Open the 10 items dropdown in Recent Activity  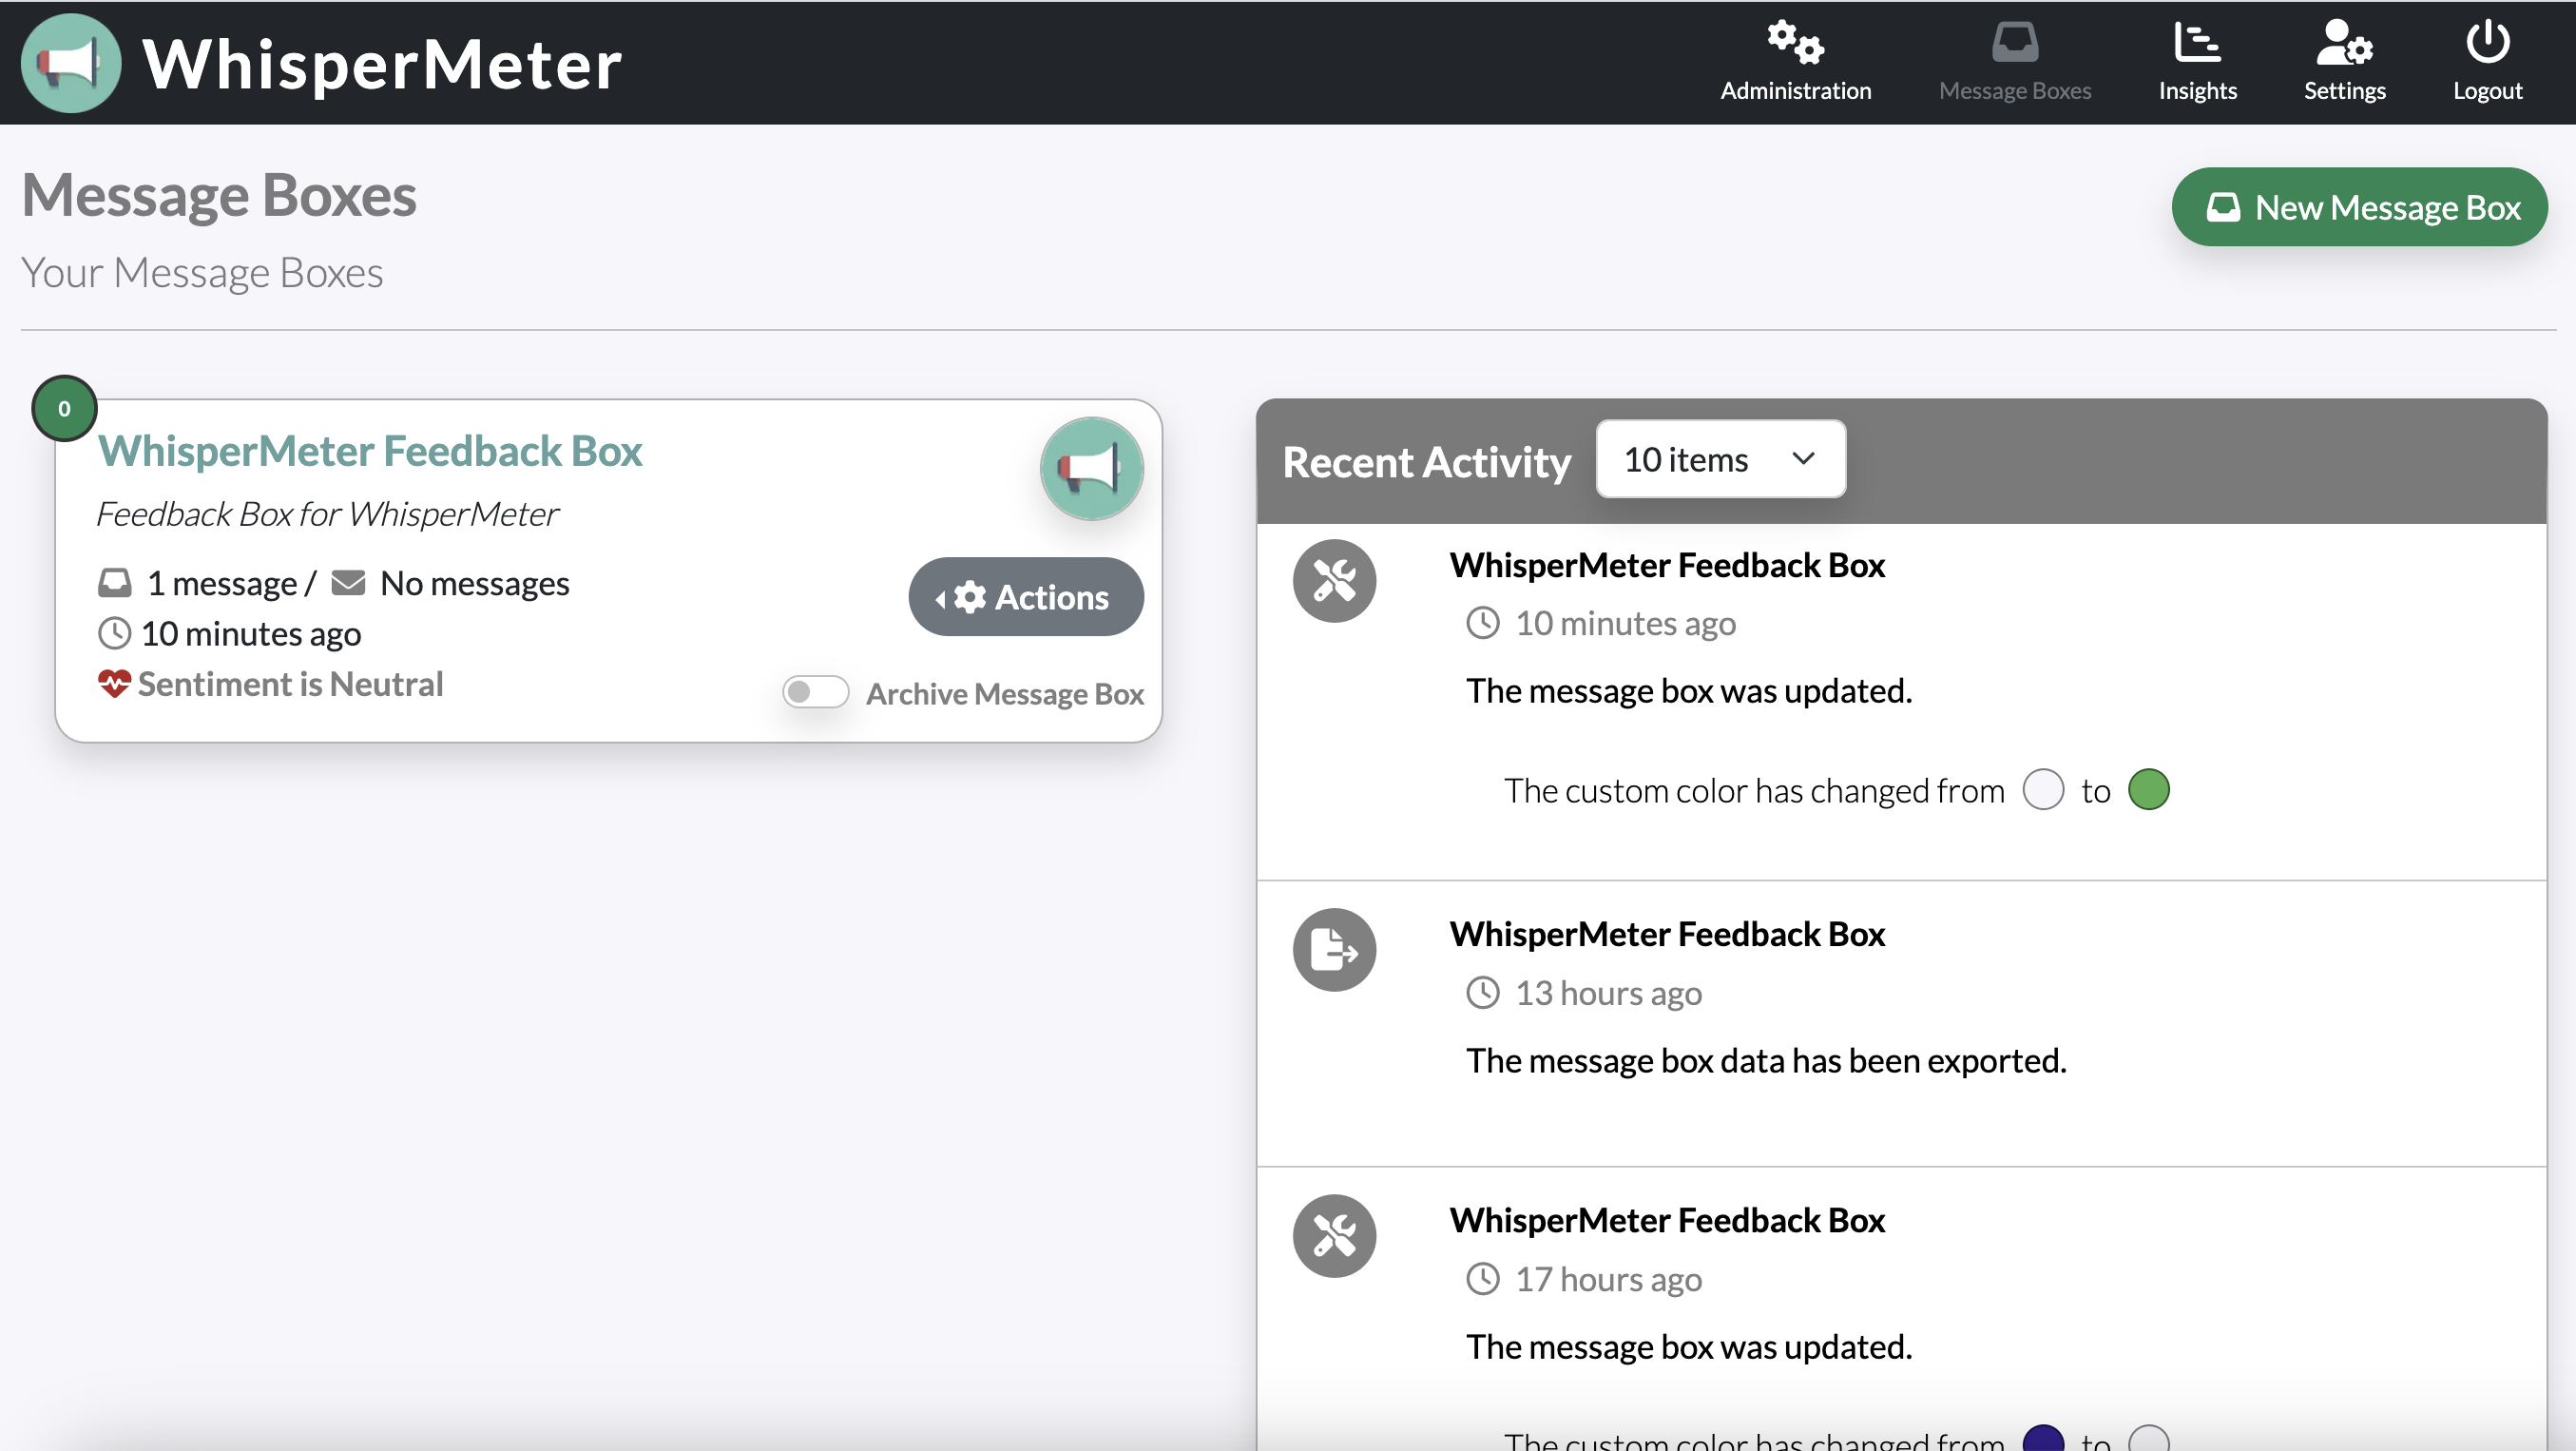pyautogui.click(x=1720, y=459)
